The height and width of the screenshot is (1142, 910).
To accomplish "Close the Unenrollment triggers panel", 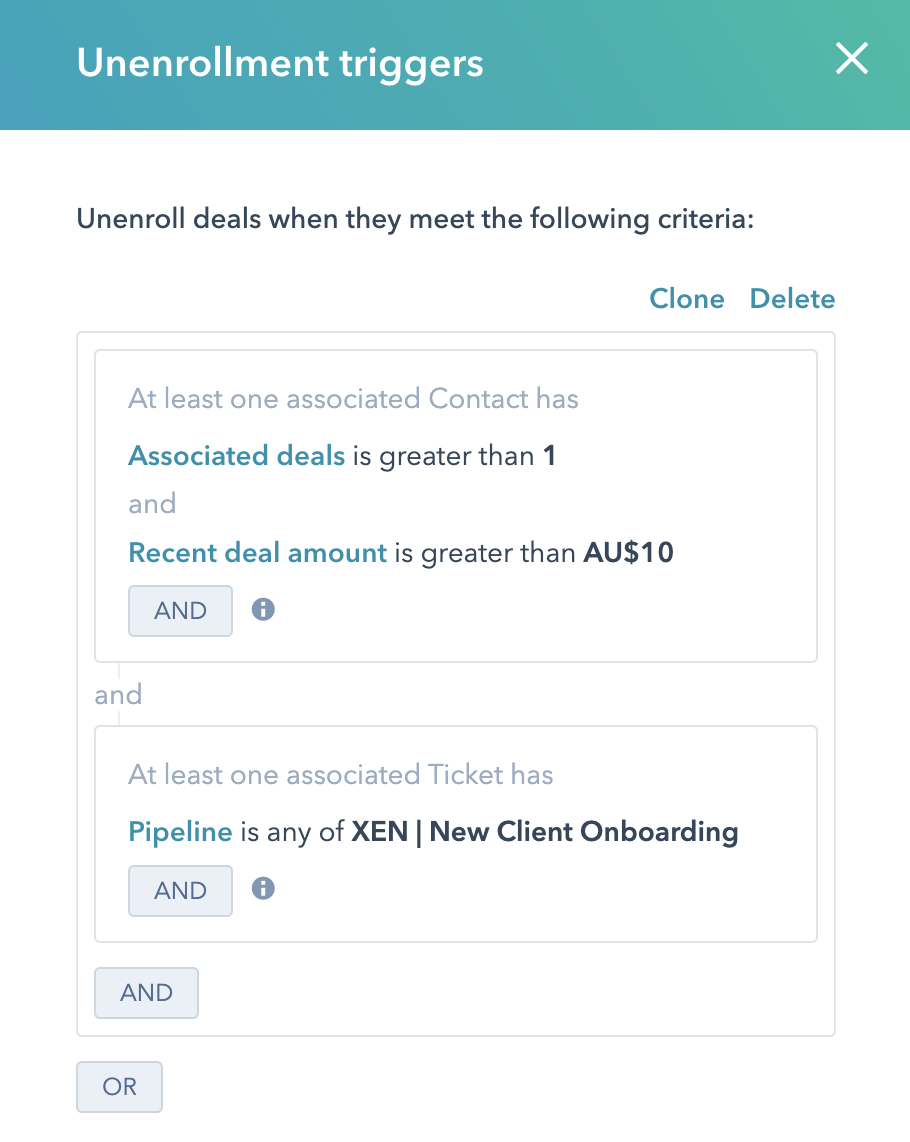I will tap(851, 61).
